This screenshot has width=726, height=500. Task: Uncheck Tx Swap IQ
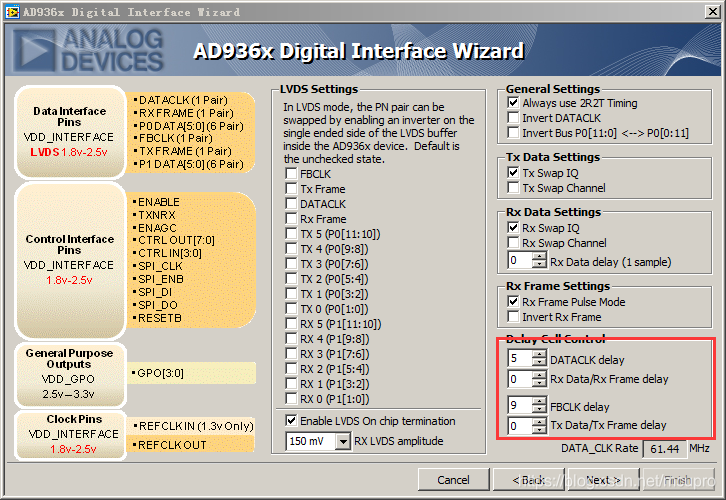(513, 173)
